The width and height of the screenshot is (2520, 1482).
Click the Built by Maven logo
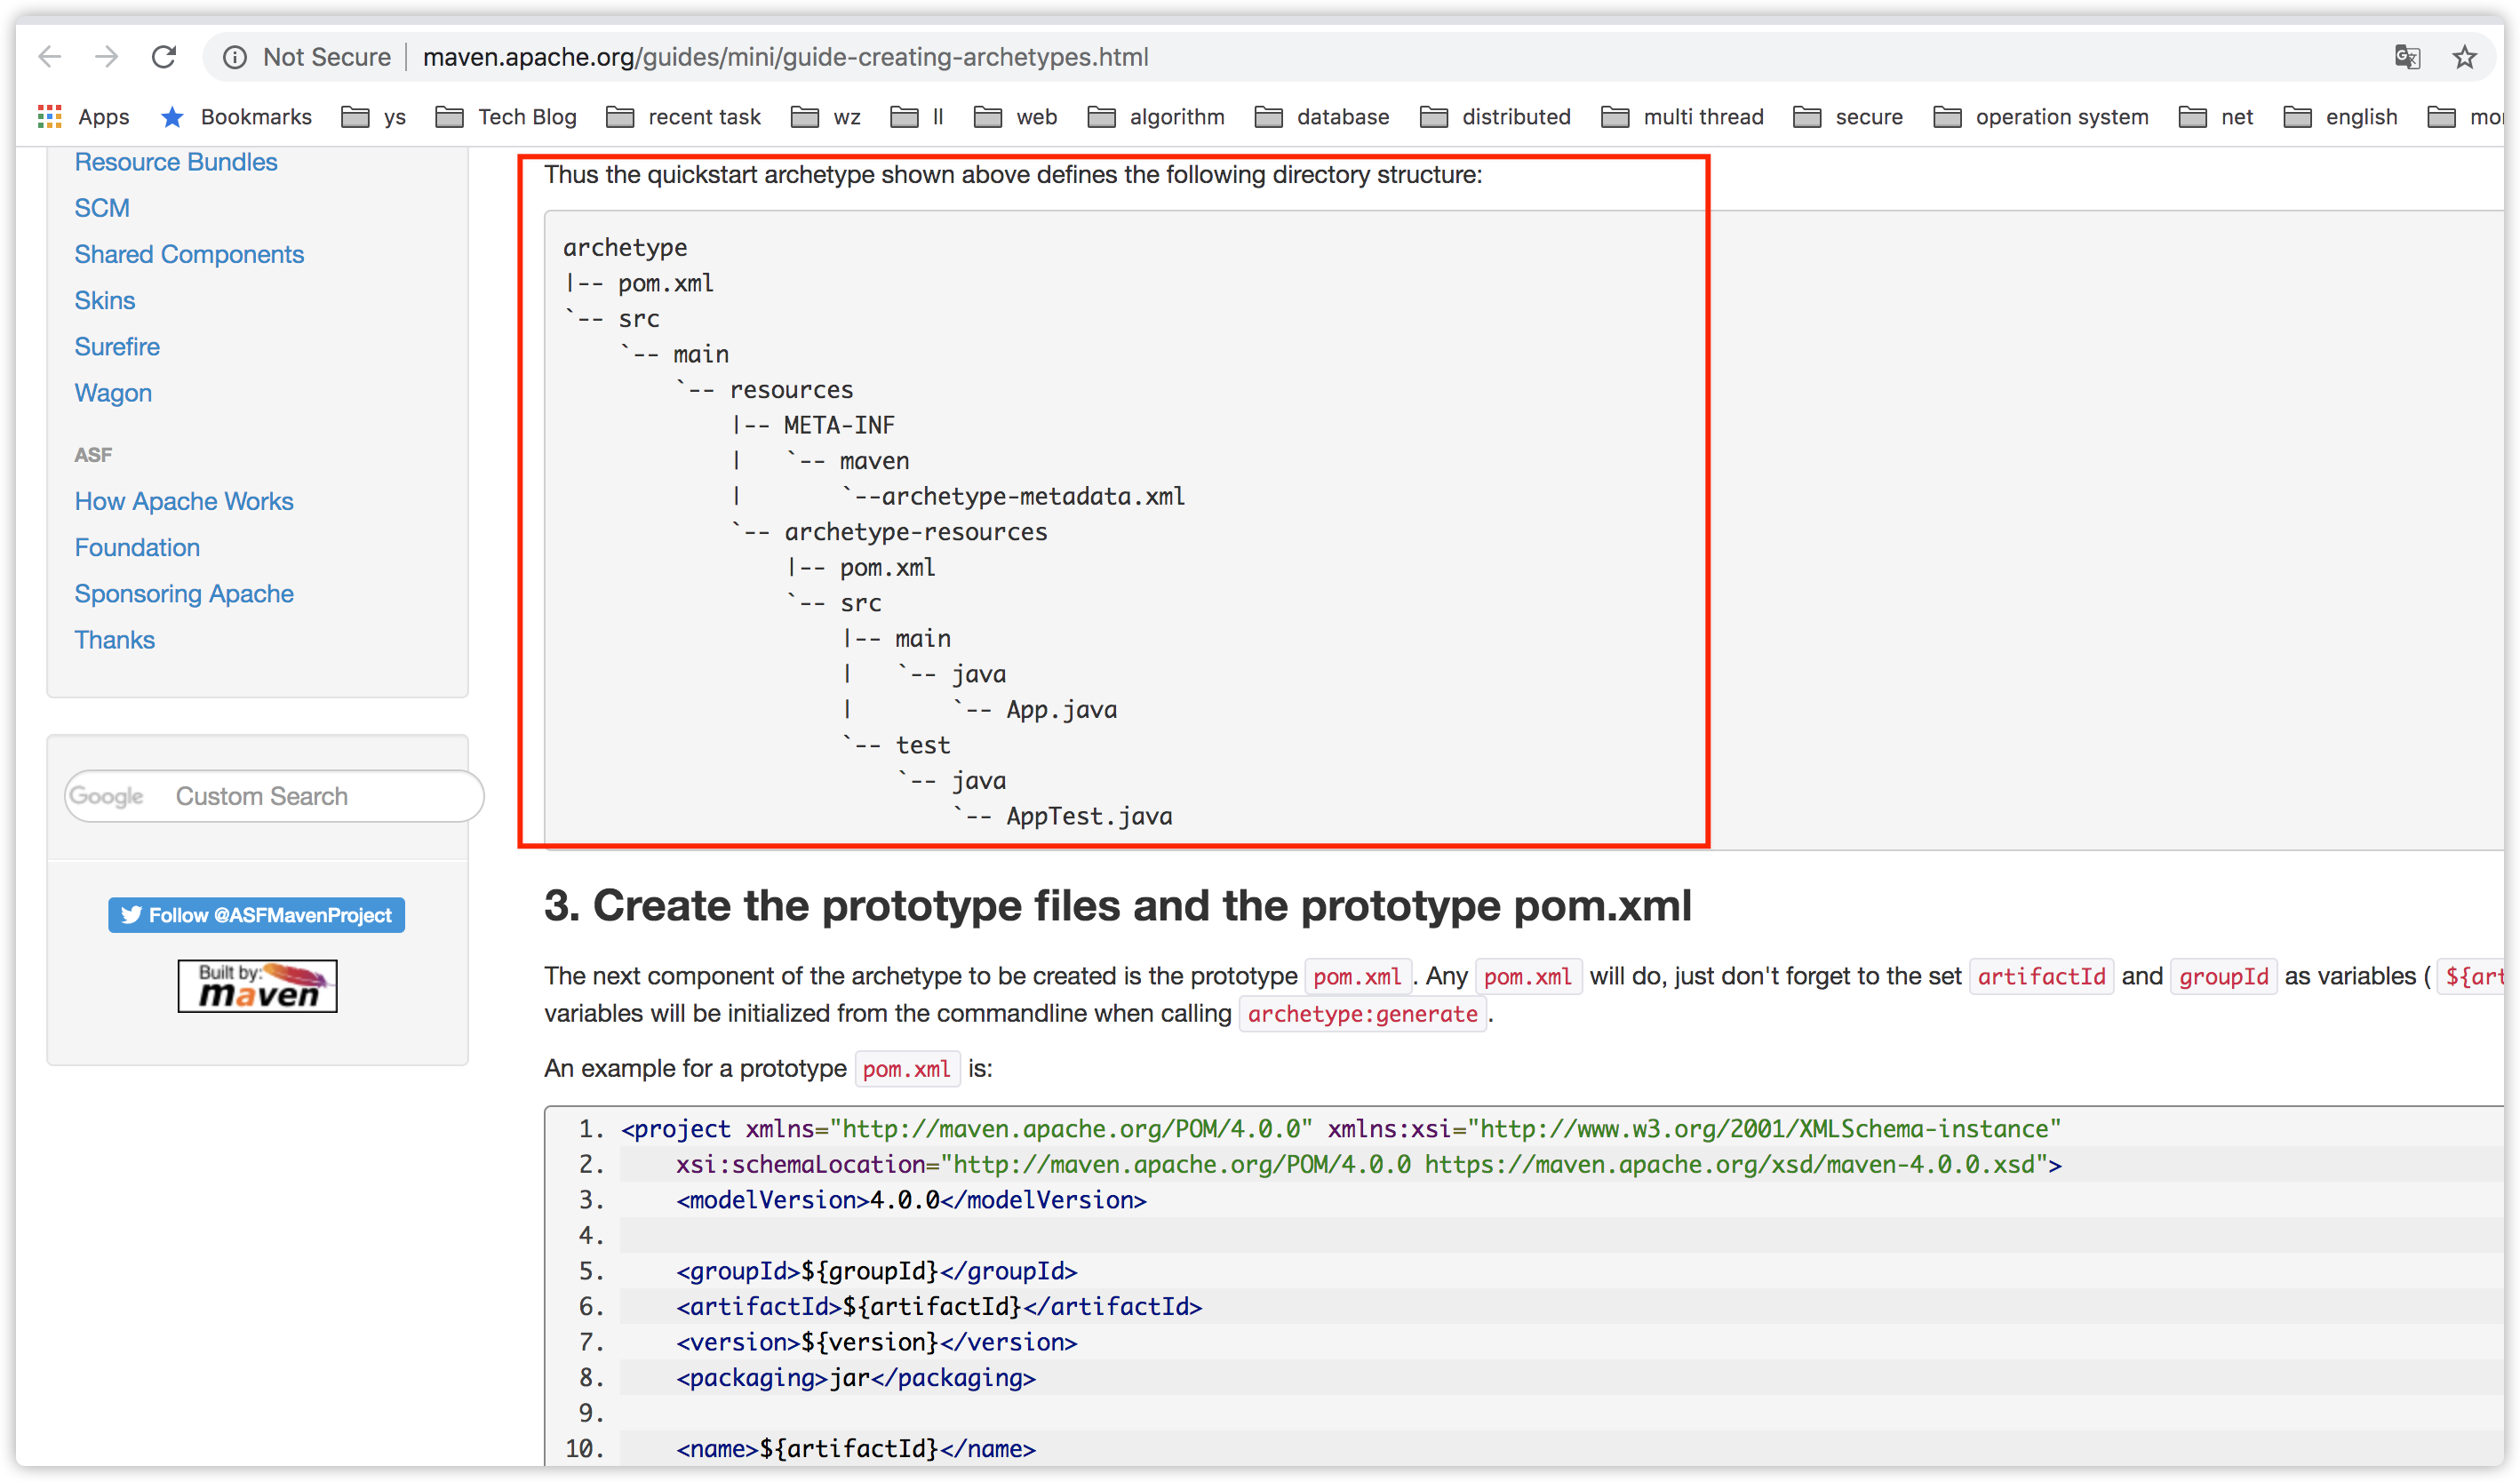(257, 986)
